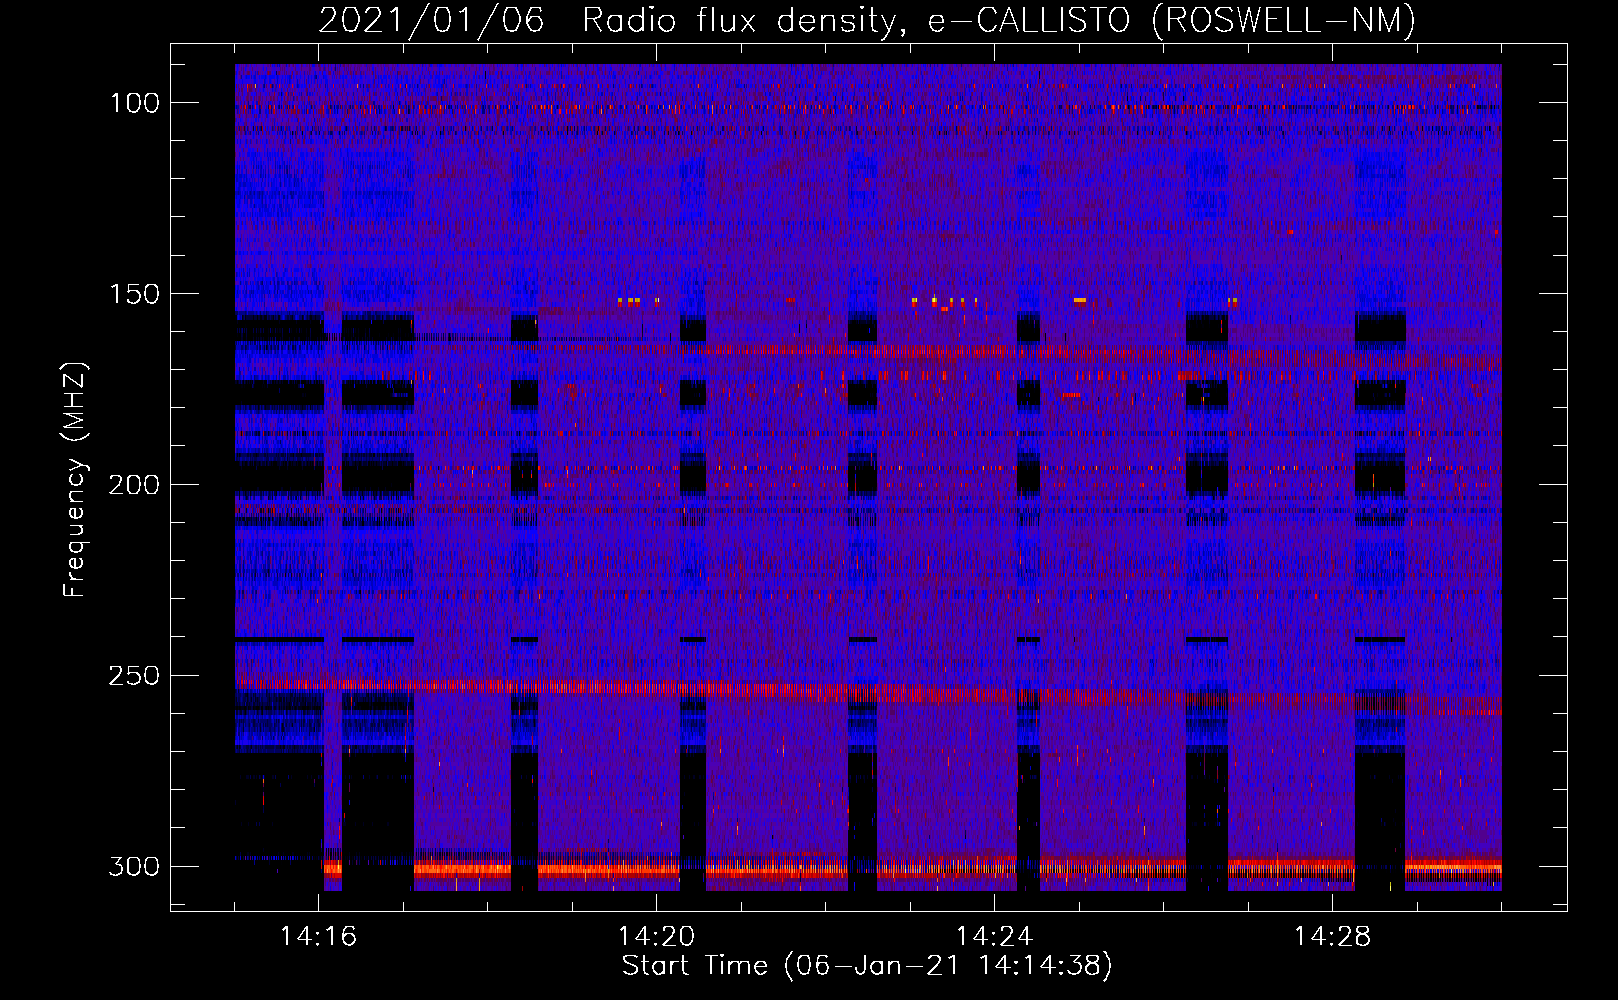Click the '14:28' time tick label
The image size is (1618, 1000).
(x=1332, y=937)
